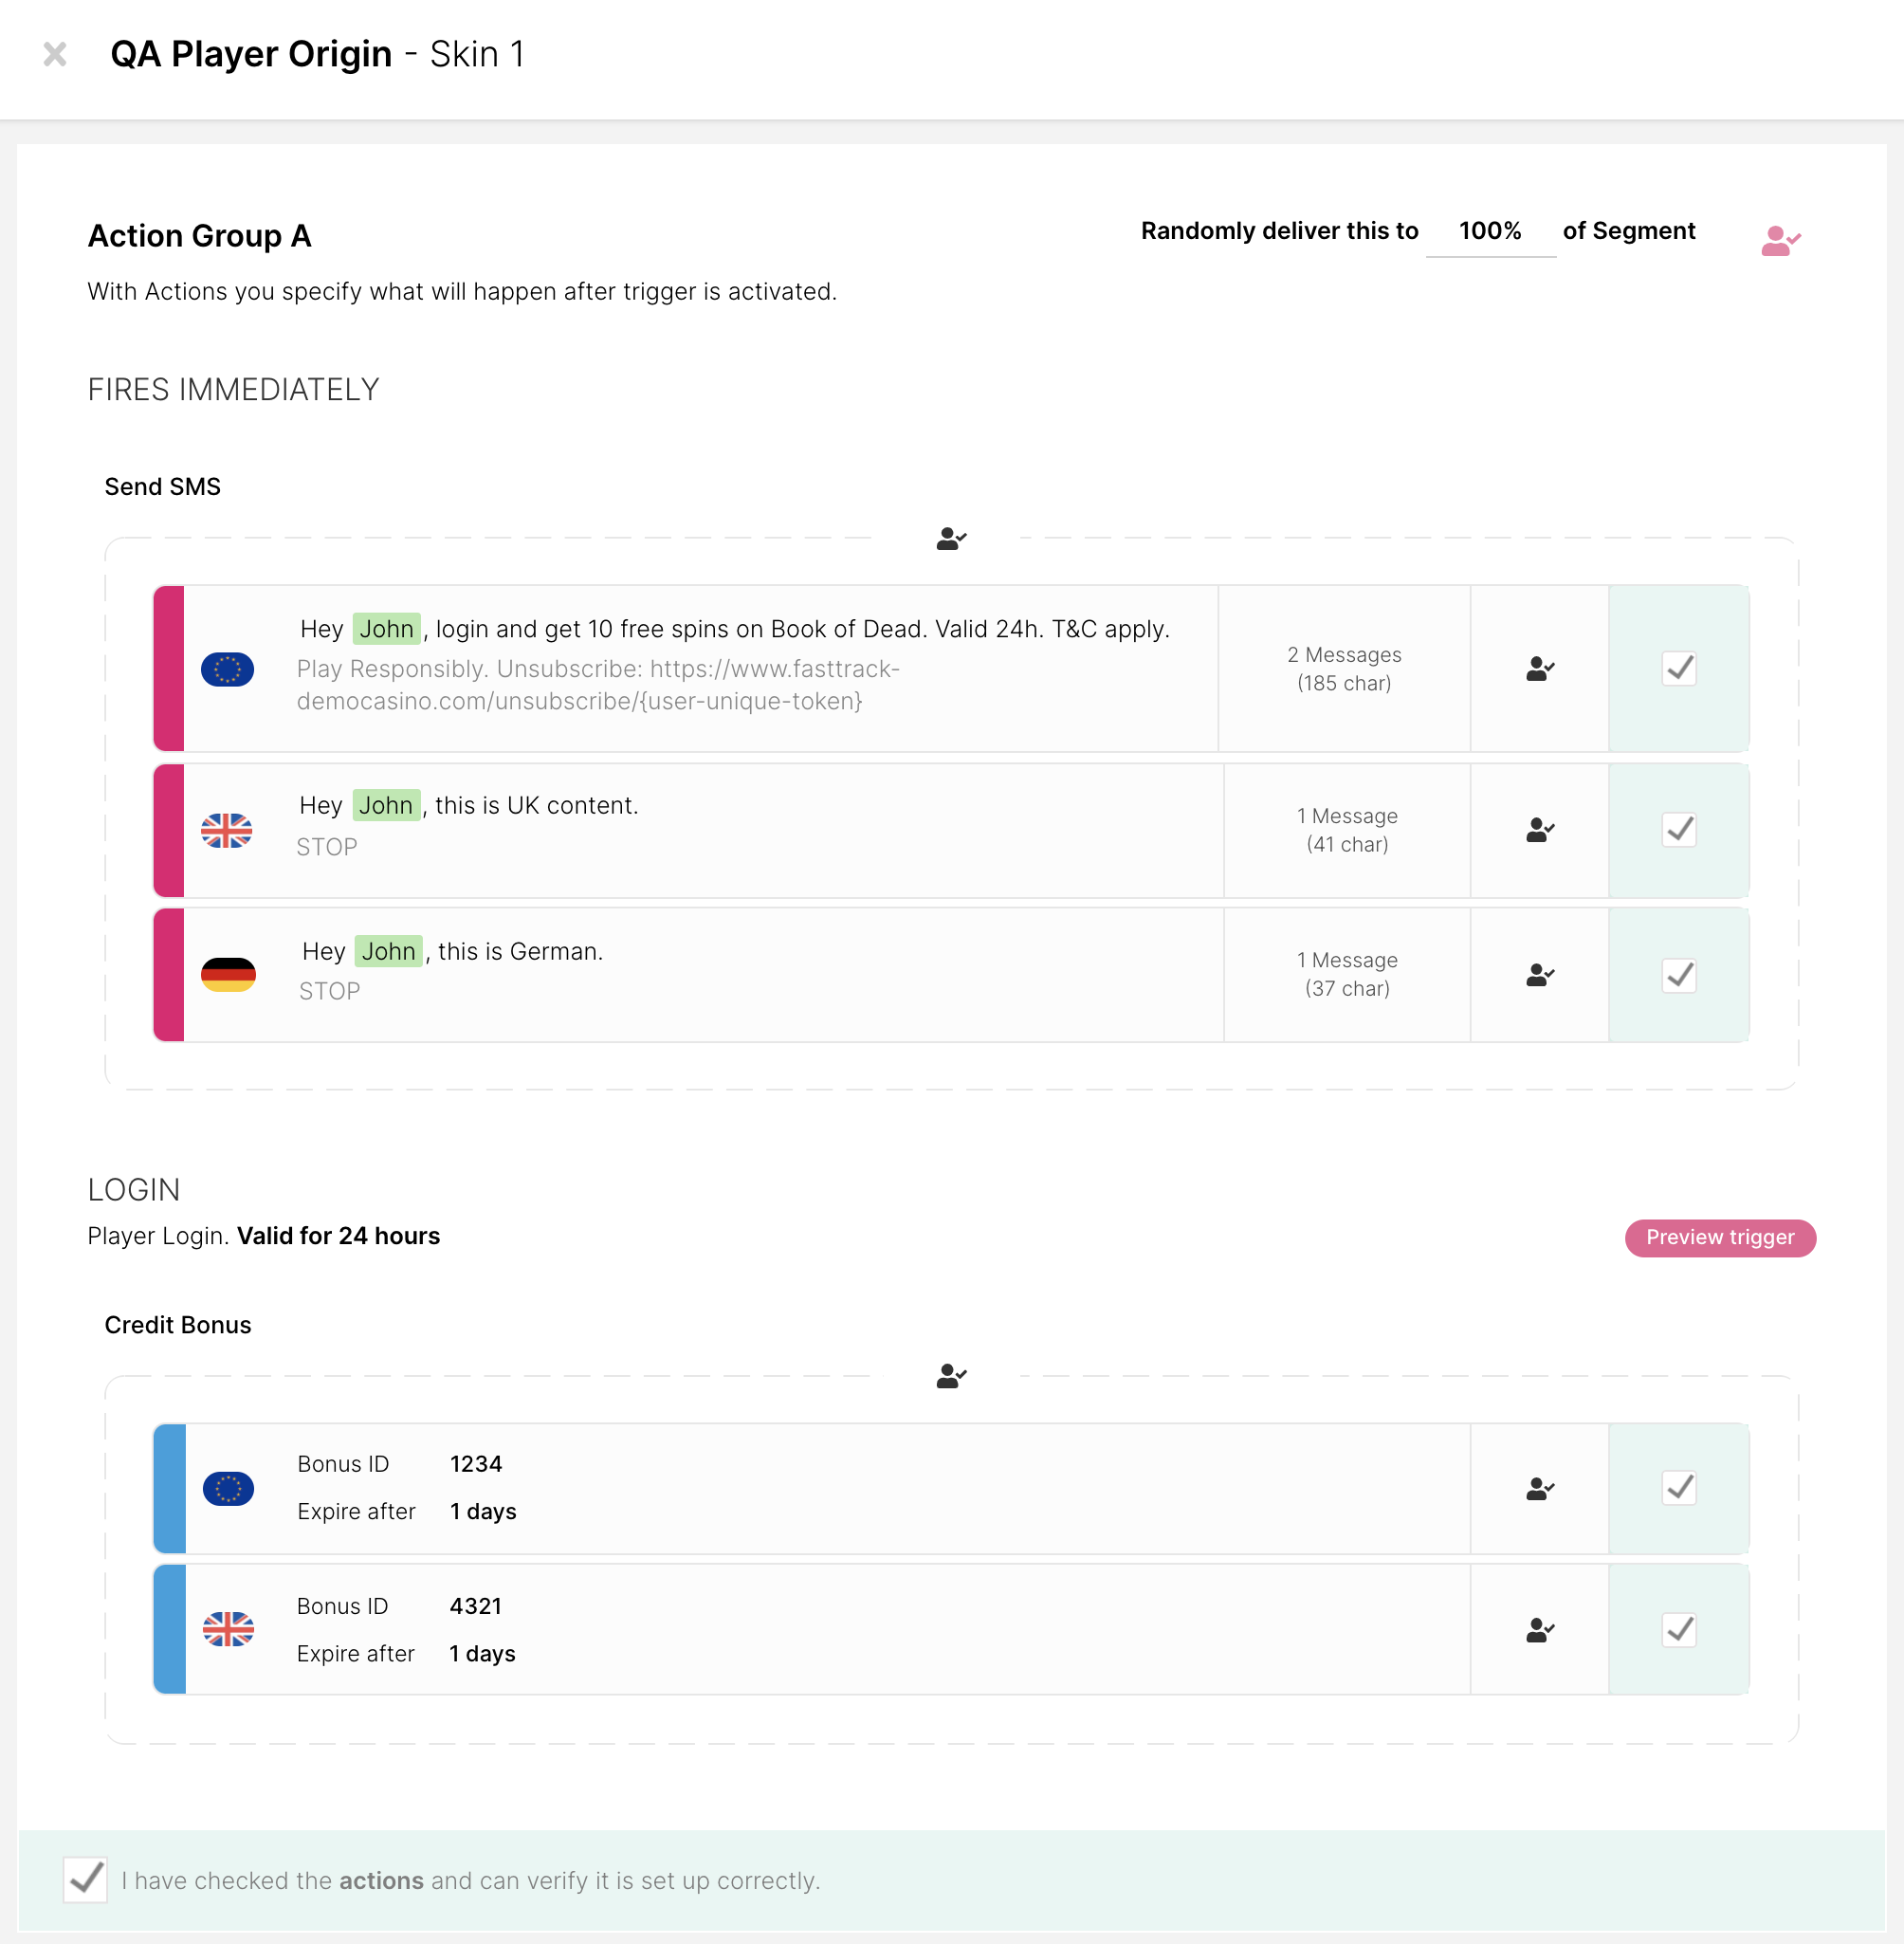This screenshot has height=1944, width=1904.
Task: Click the German flag in SMS row
Action: pyautogui.click(x=228, y=975)
